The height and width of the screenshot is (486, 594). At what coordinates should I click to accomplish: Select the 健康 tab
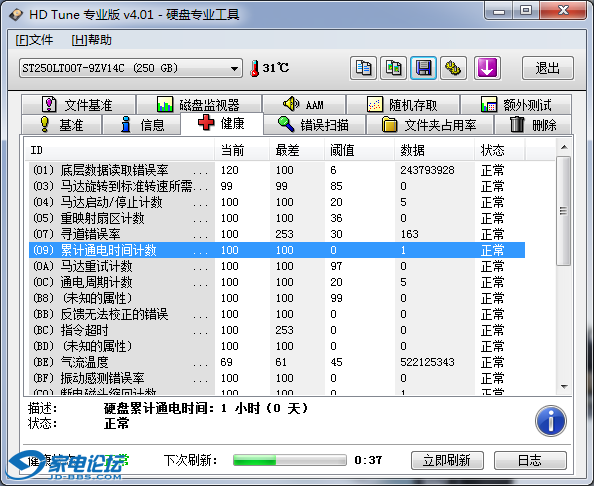coord(222,123)
